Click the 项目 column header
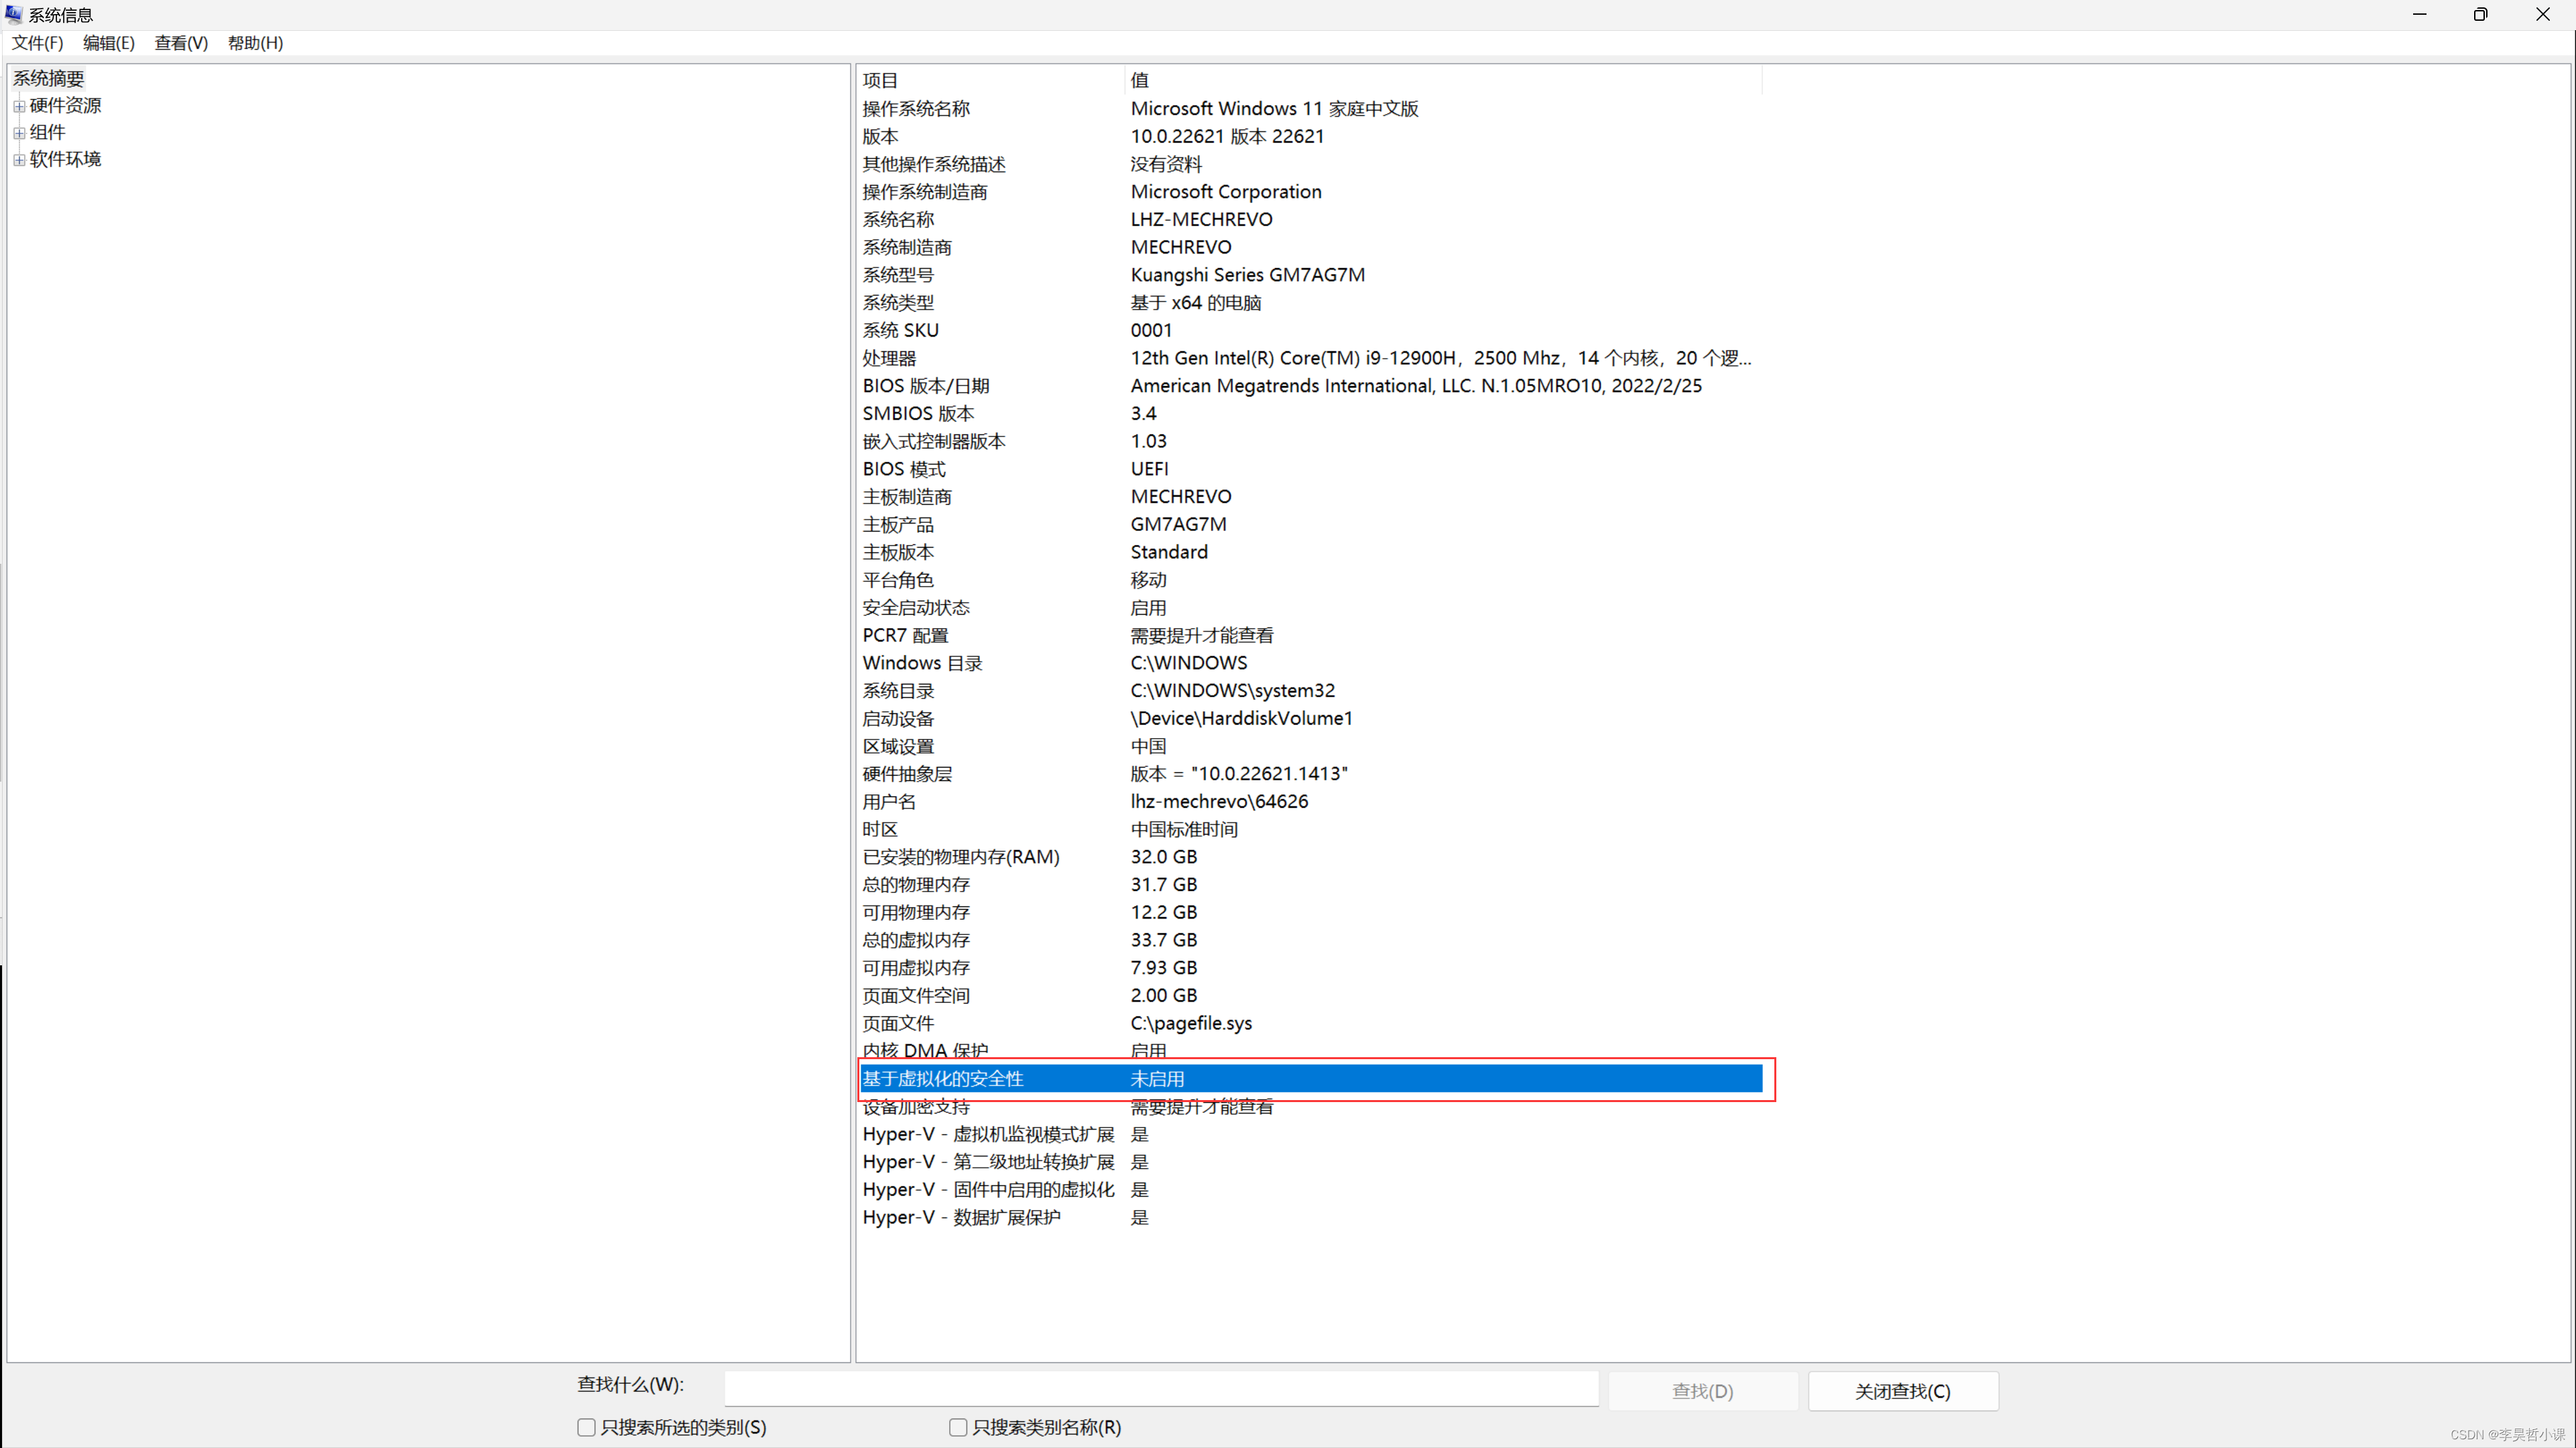 (x=990, y=80)
